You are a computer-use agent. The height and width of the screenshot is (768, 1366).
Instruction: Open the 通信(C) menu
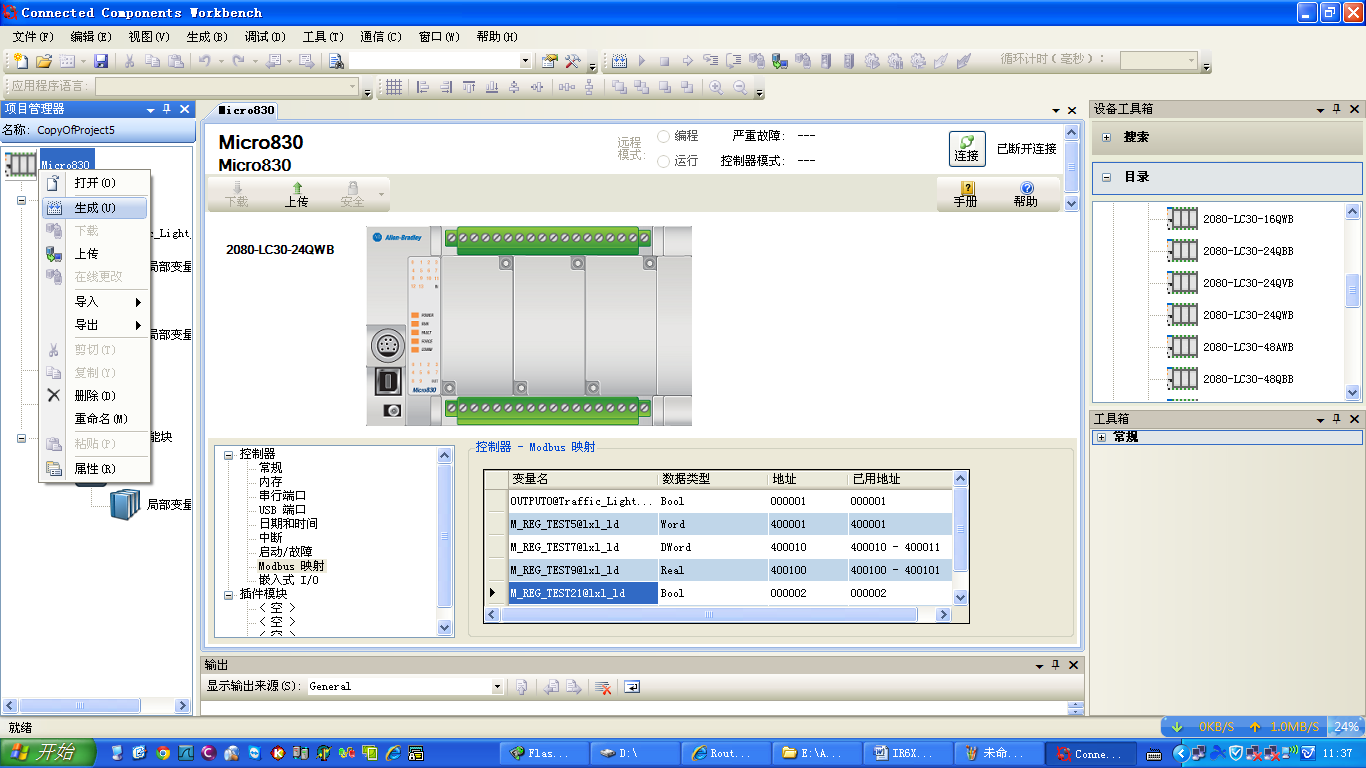380,37
